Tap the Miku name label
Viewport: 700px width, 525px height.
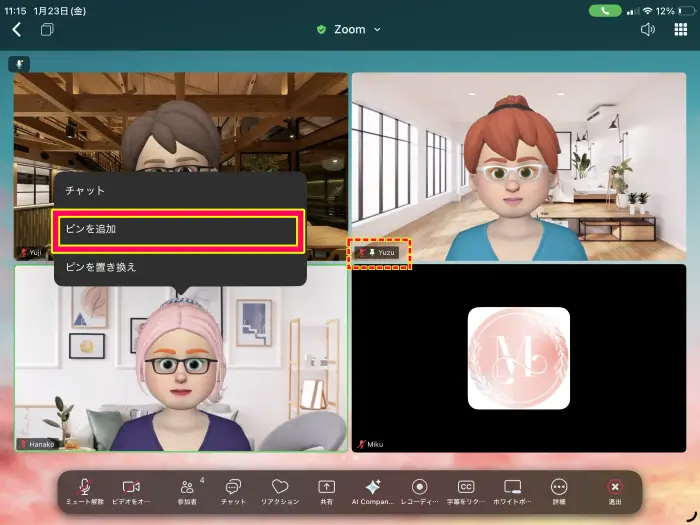(371, 444)
